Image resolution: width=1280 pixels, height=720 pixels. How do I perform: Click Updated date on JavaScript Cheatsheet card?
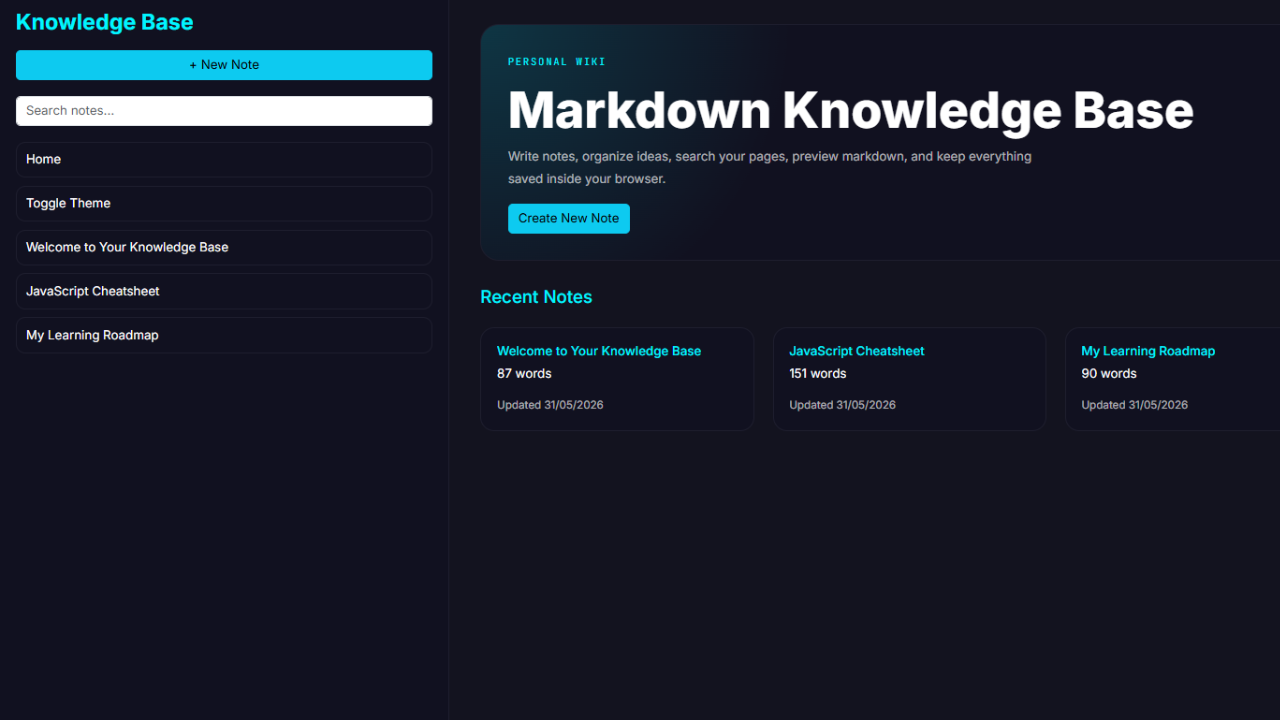[842, 405]
